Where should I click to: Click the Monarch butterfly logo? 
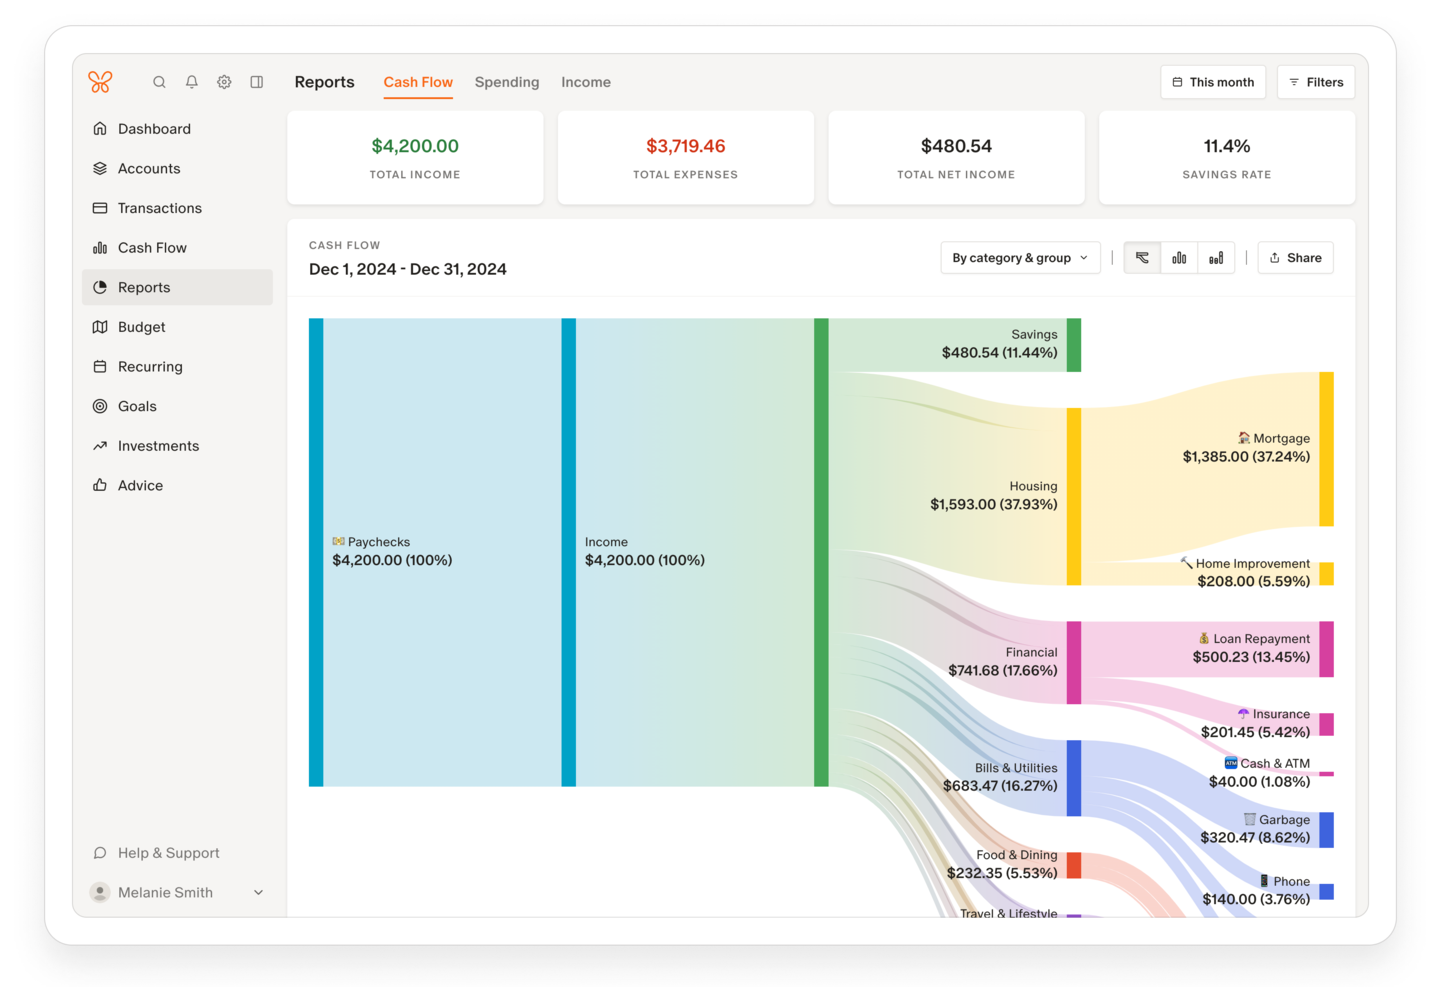tap(101, 82)
